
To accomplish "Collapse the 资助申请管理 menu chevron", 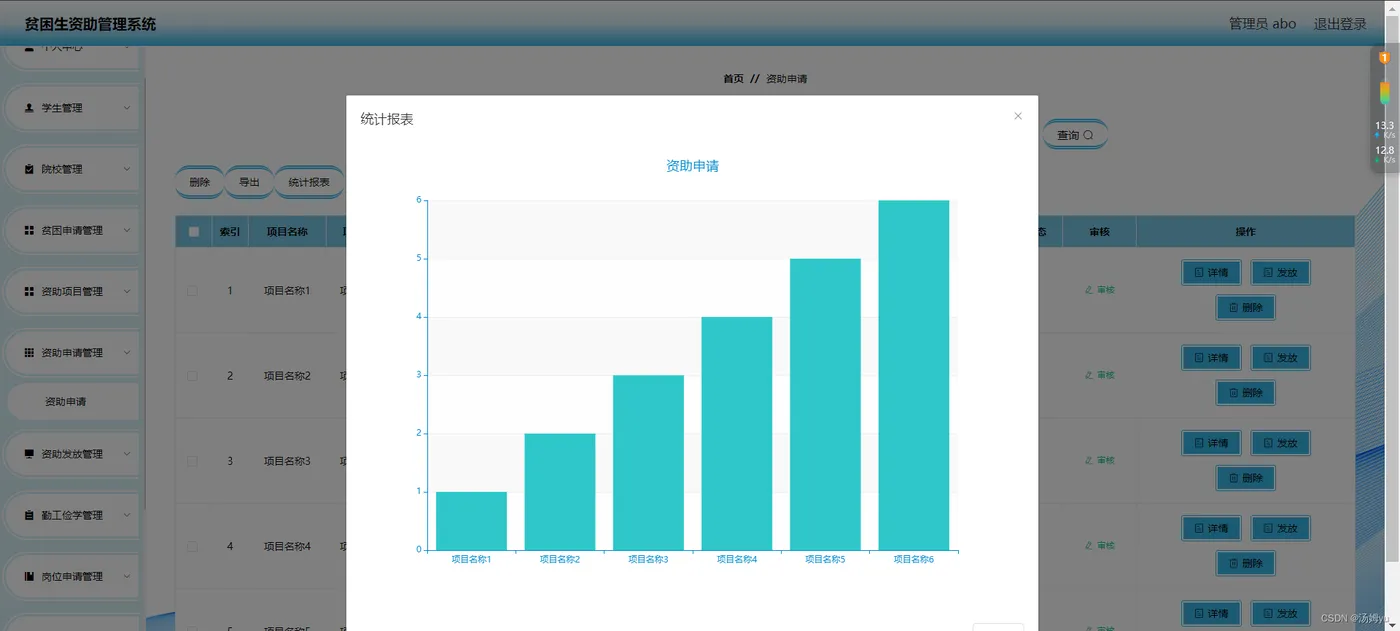I will (126, 352).
